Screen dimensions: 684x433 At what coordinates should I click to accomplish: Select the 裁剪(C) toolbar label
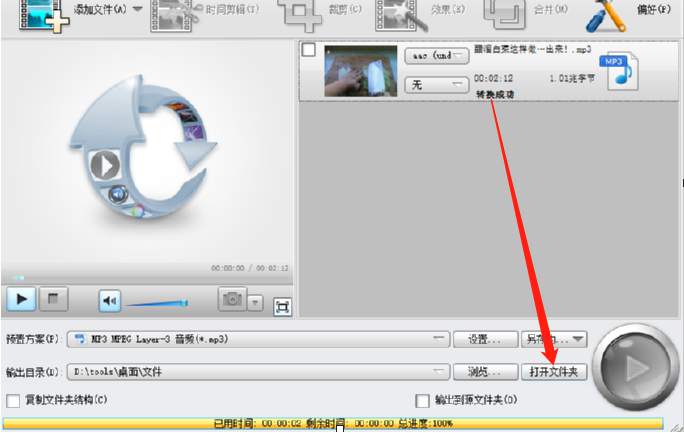345,9
